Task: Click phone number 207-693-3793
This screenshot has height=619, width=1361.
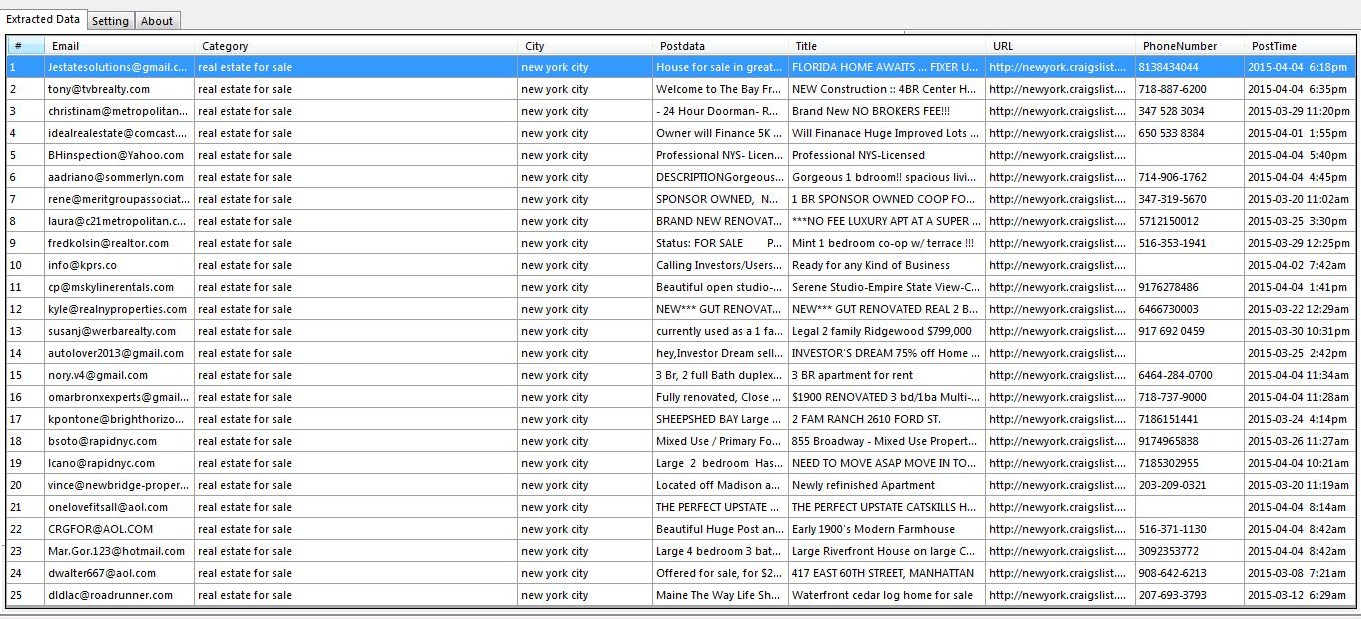Action: point(1172,595)
